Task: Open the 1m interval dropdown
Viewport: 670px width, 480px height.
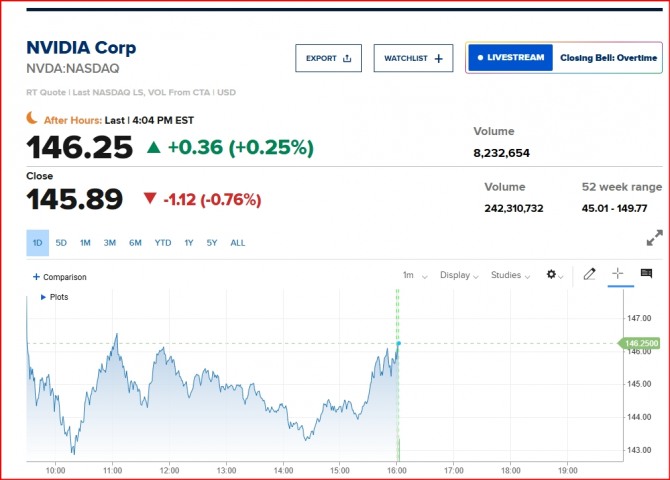Action: coord(415,275)
